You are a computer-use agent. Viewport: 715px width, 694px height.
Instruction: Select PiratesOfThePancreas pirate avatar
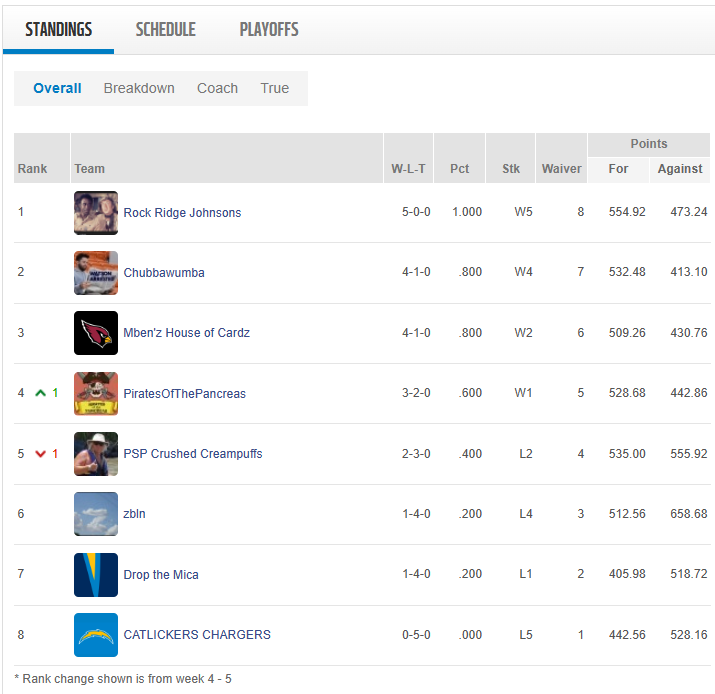96,394
